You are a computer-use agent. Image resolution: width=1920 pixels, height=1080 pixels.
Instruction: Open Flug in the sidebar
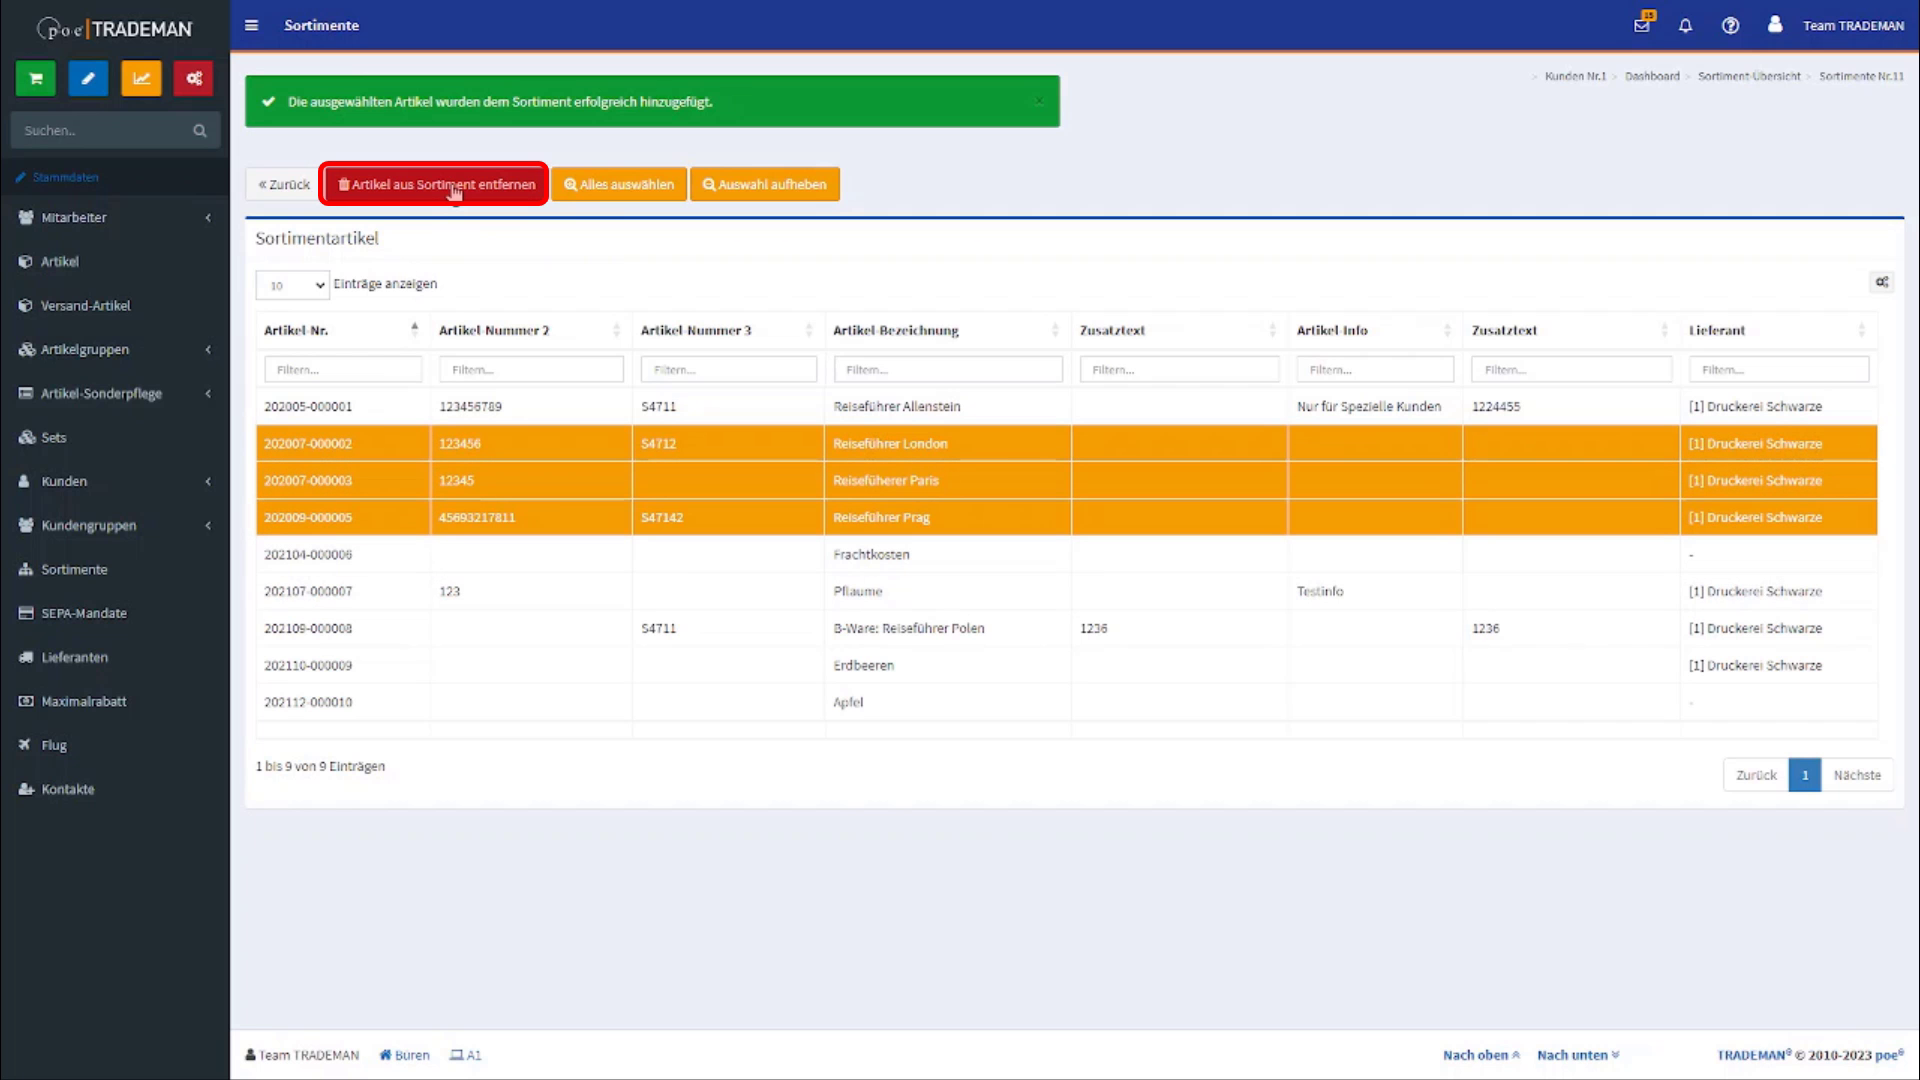tap(115, 745)
